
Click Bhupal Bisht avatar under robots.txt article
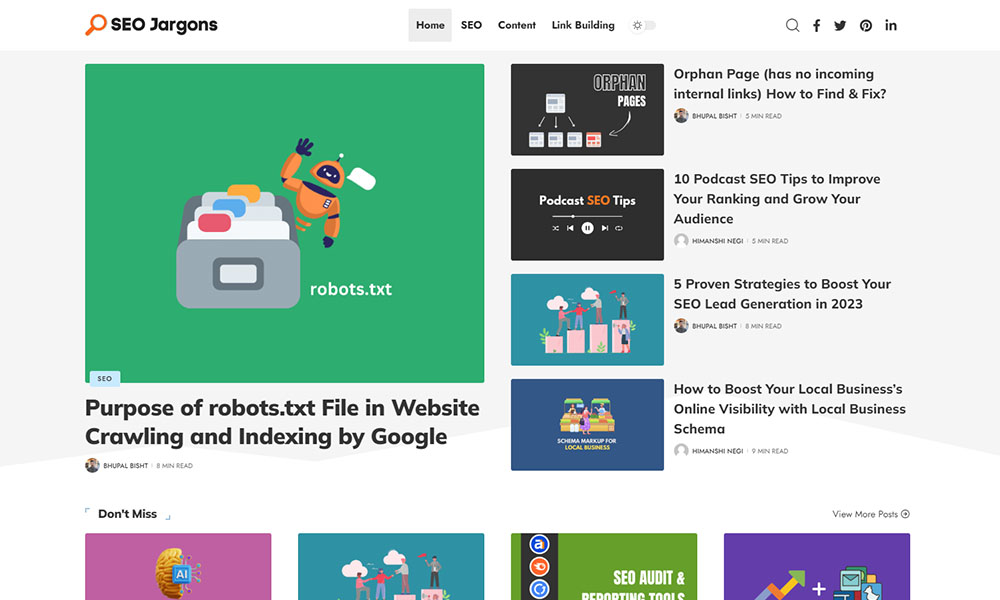pos(92,465)
